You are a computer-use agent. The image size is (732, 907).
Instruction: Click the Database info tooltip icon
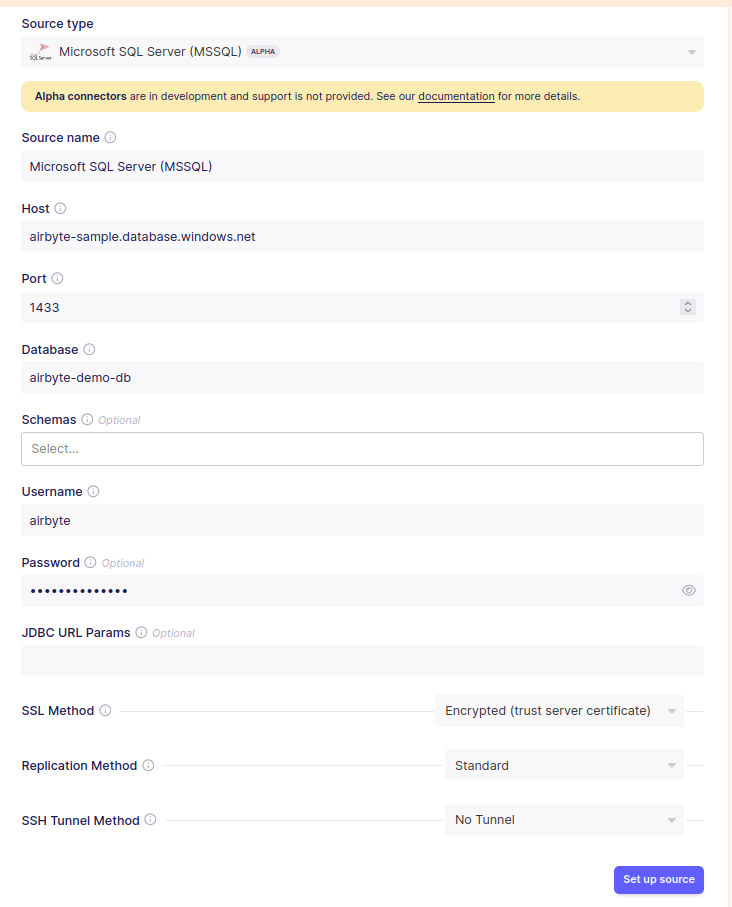tap(89, 349)
